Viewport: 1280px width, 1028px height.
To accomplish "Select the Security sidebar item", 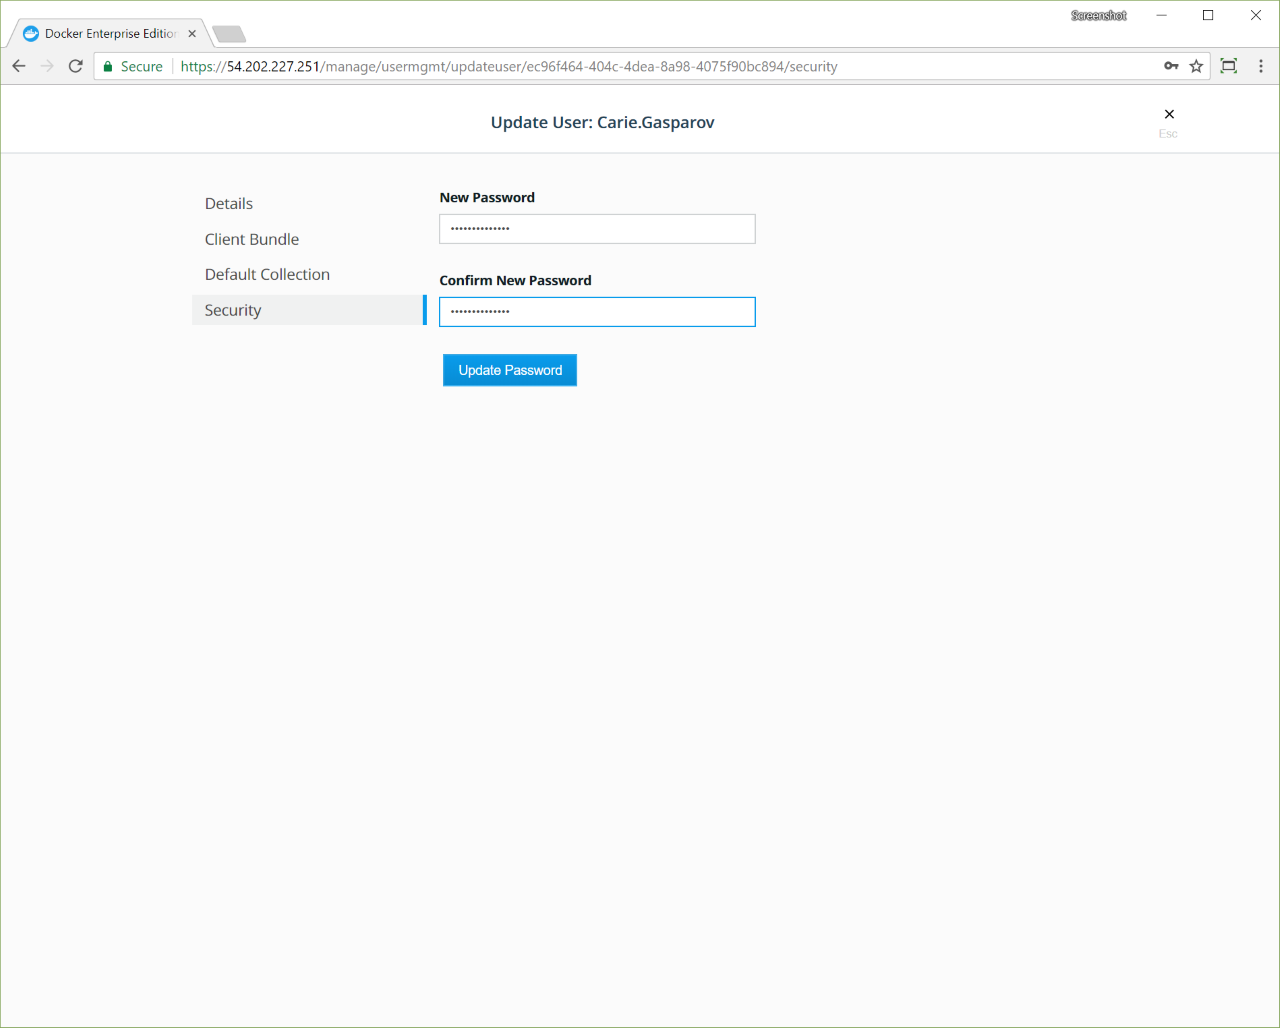I will coord(233,310).
